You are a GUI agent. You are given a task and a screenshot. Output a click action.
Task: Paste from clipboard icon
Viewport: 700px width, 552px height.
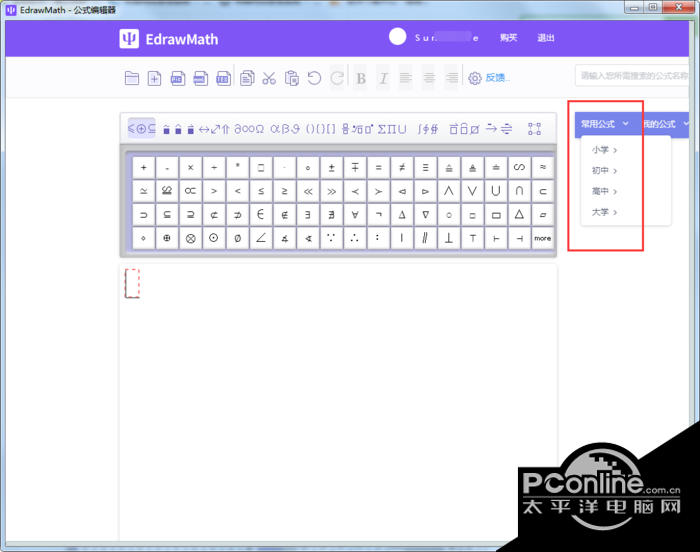click(292, 78)
